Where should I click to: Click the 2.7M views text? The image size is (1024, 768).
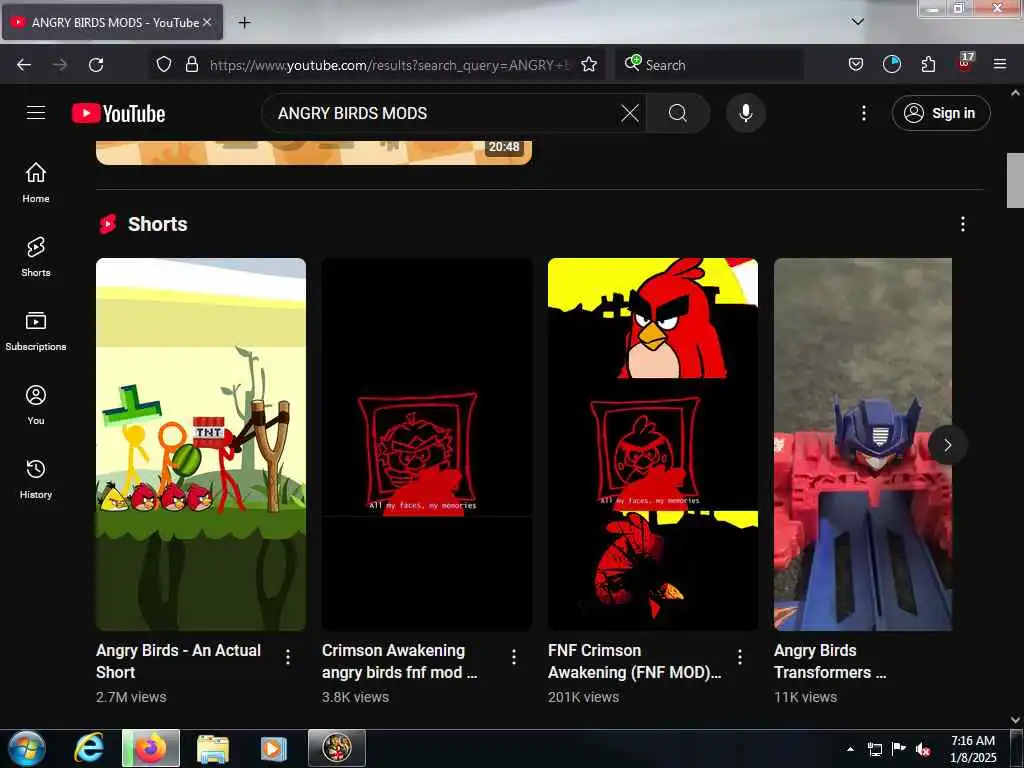(131, 697)
